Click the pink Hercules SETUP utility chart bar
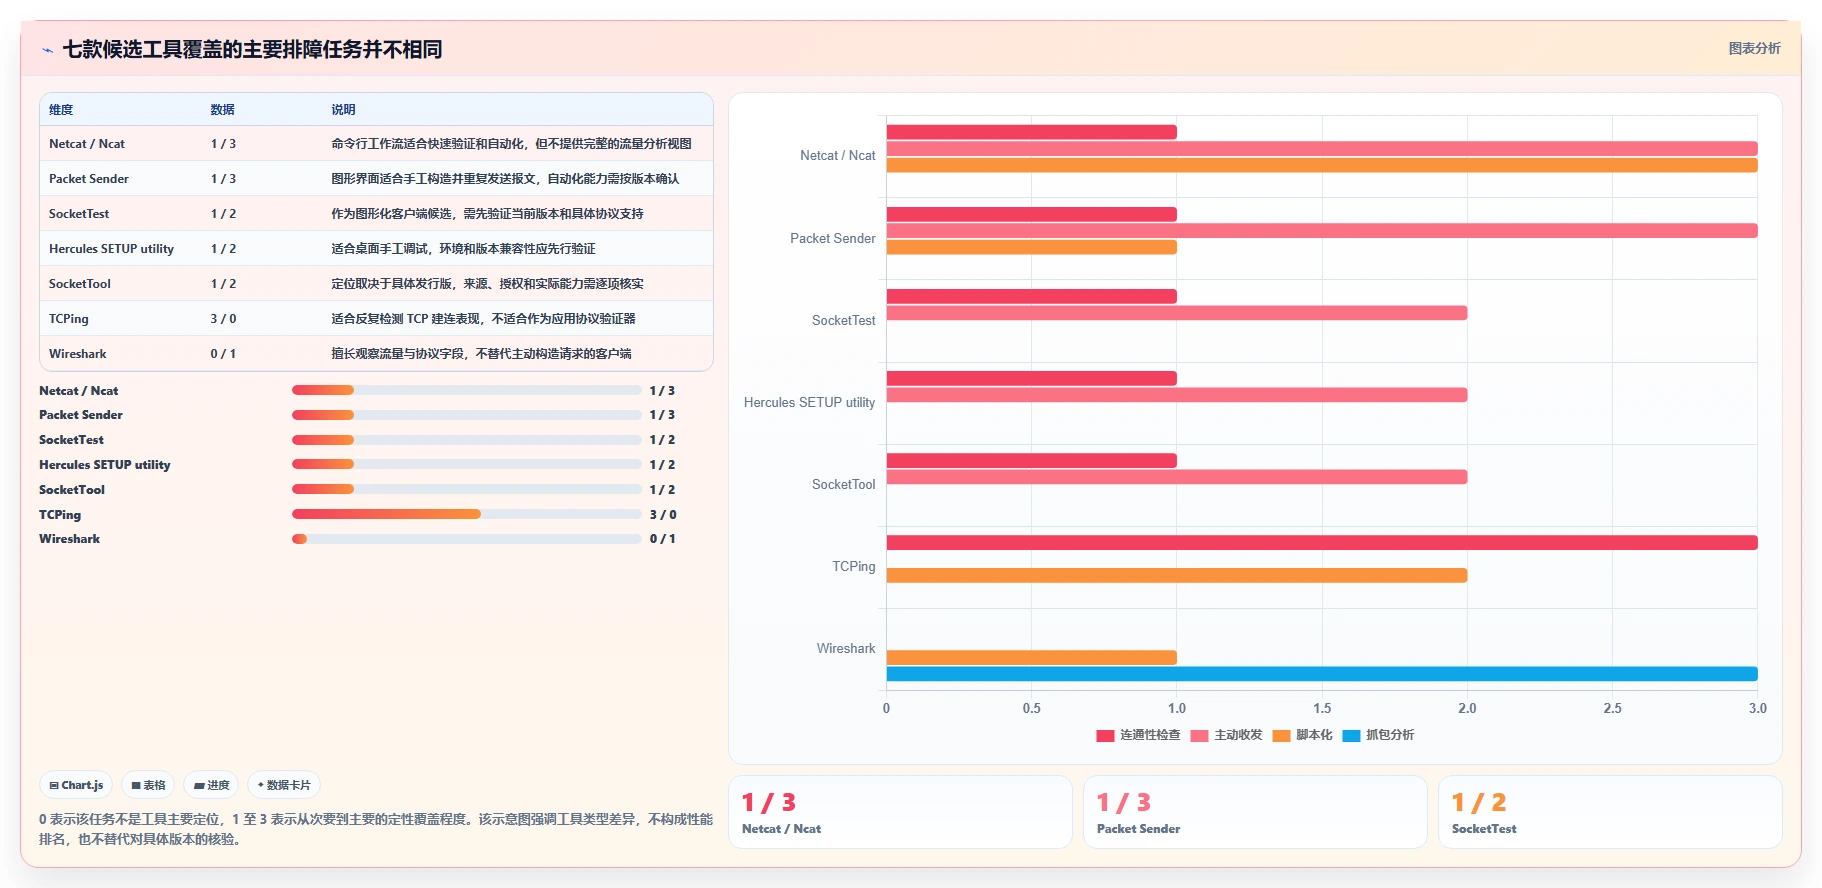The height and width of the screenshot is (888, 1822). coord(1177,395)
